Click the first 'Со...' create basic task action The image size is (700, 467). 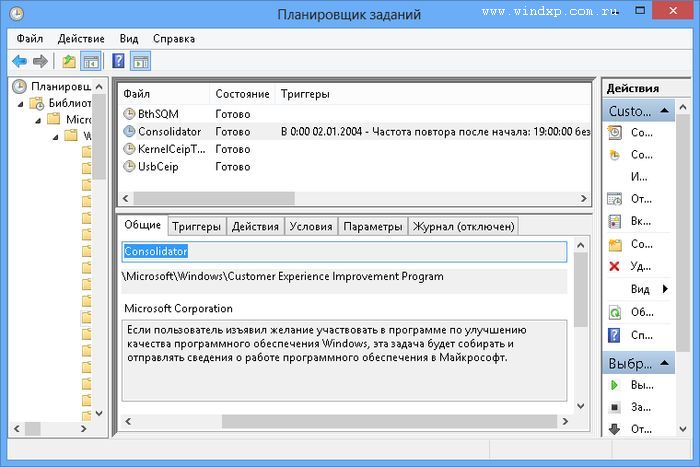(x=631, y=133)
